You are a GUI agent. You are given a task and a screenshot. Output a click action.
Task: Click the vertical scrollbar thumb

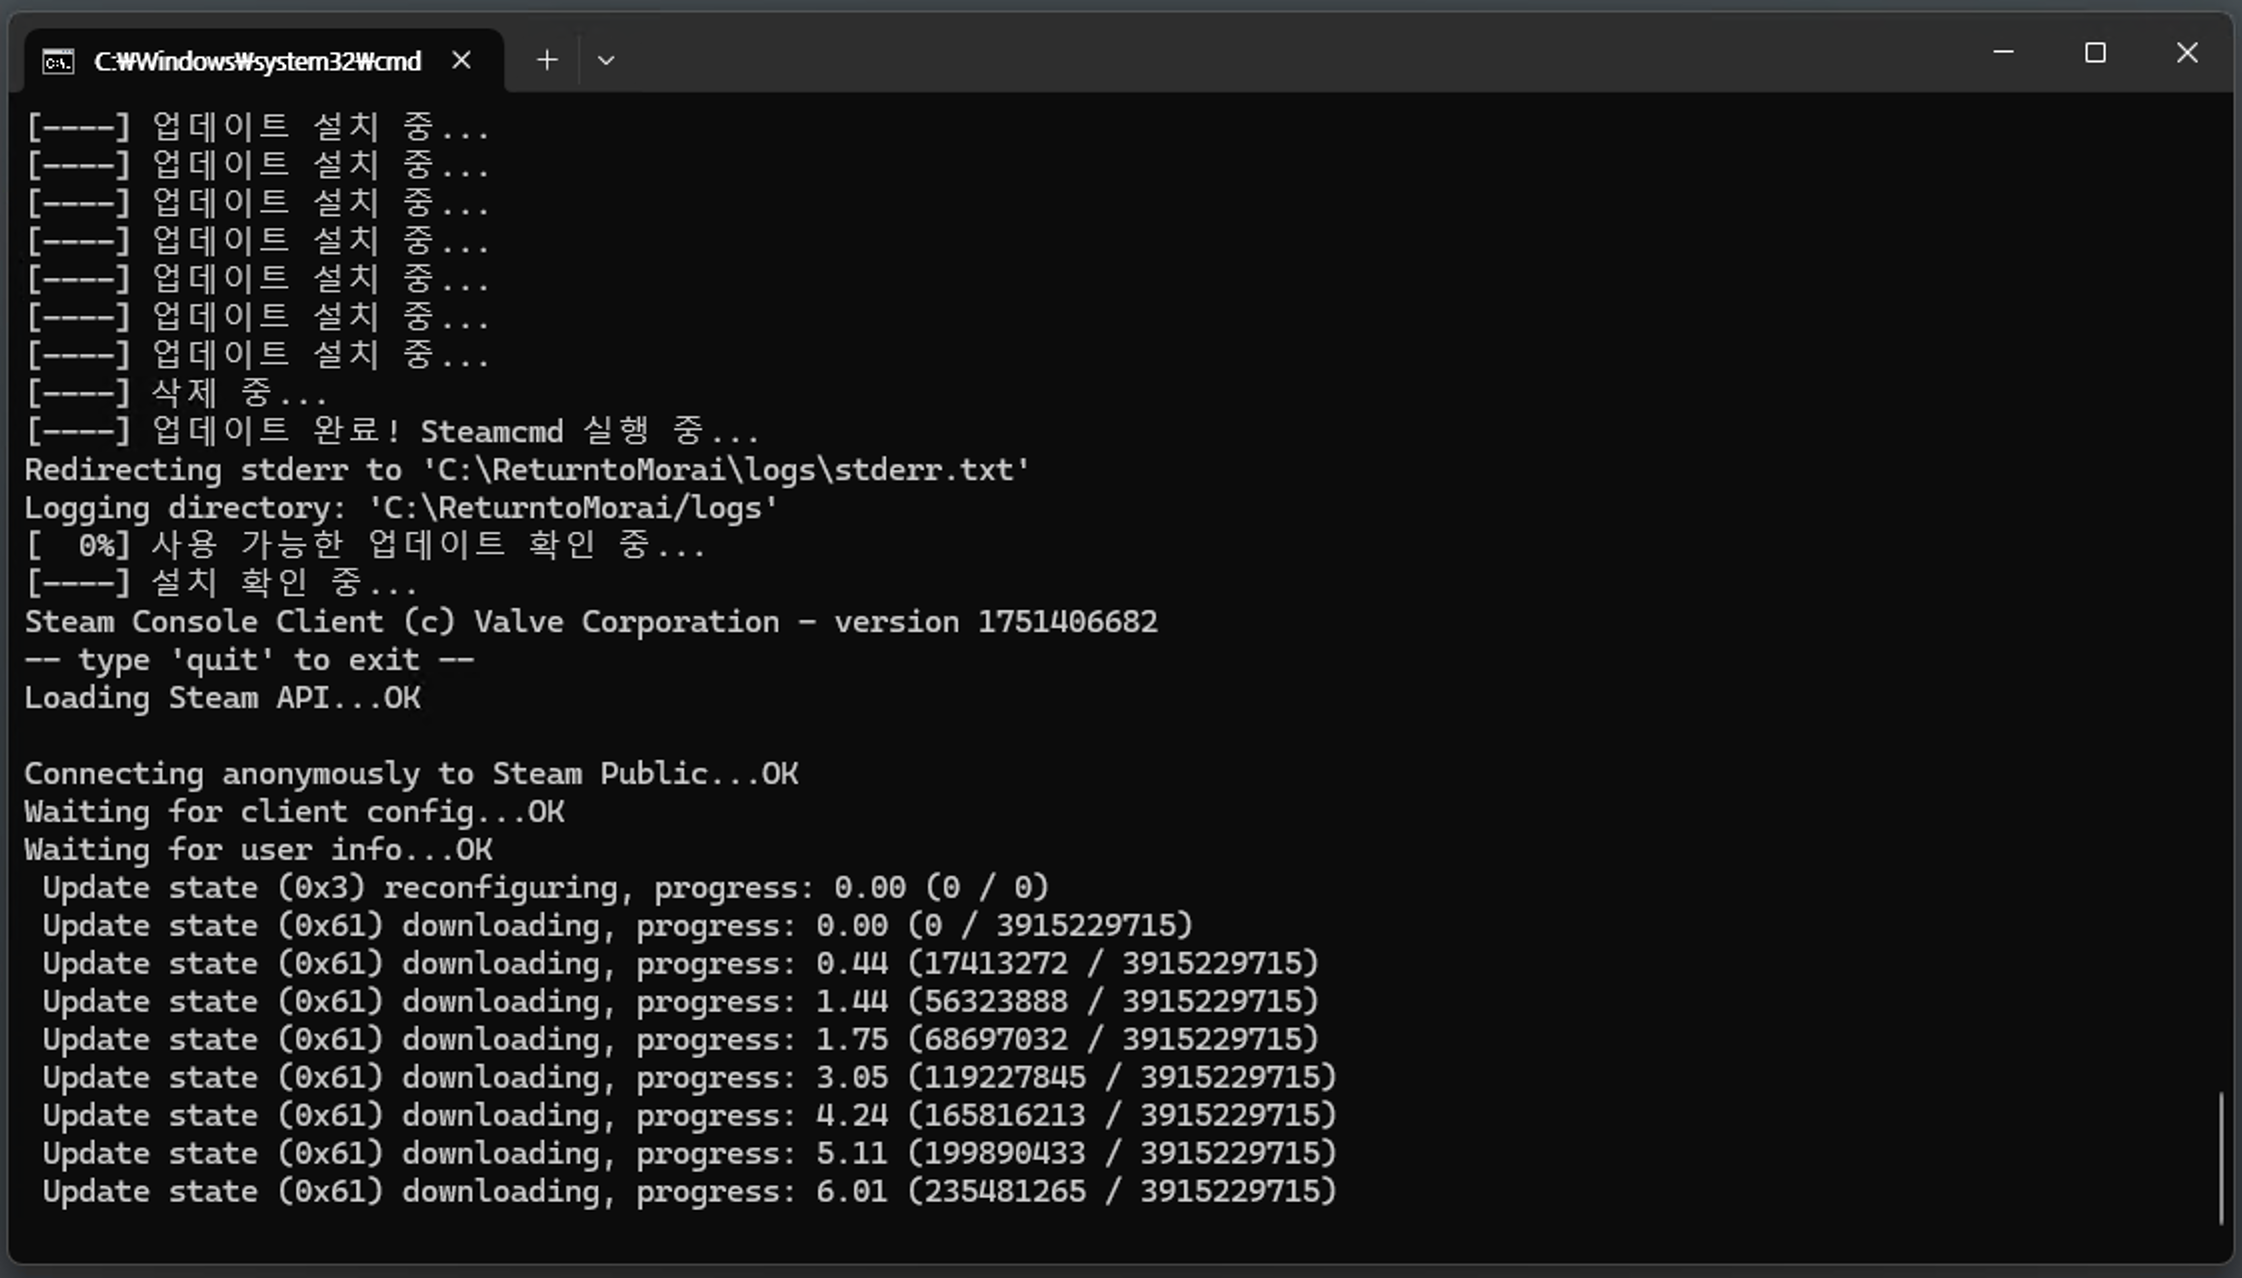[x=2221, y=1156]
